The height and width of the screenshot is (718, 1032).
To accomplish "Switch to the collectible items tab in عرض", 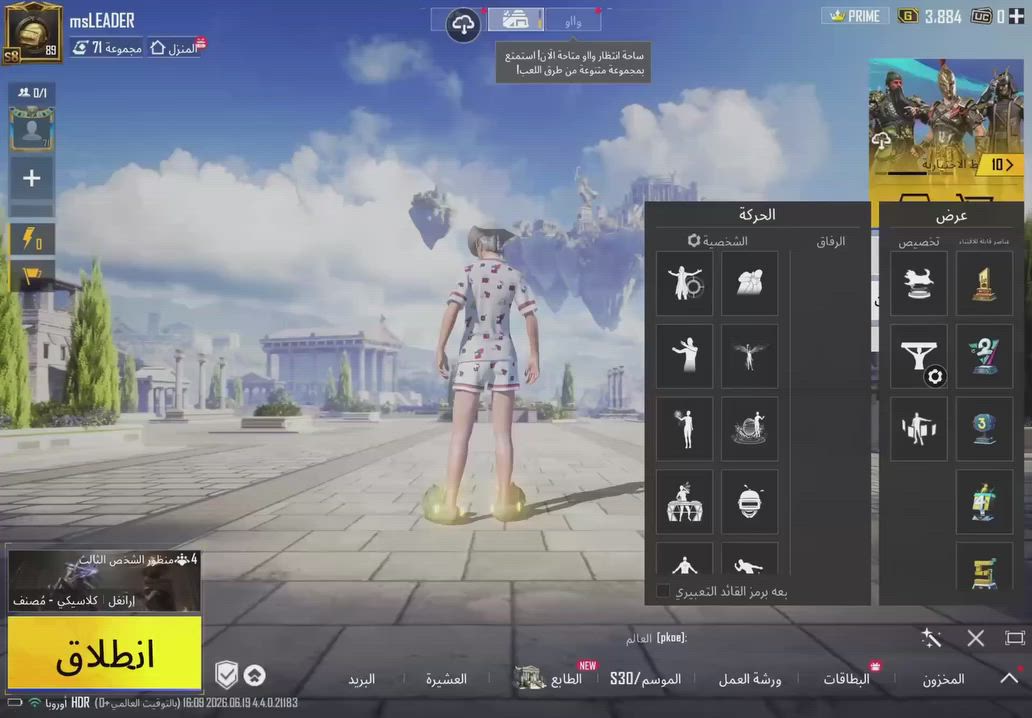I will (984, 242).
